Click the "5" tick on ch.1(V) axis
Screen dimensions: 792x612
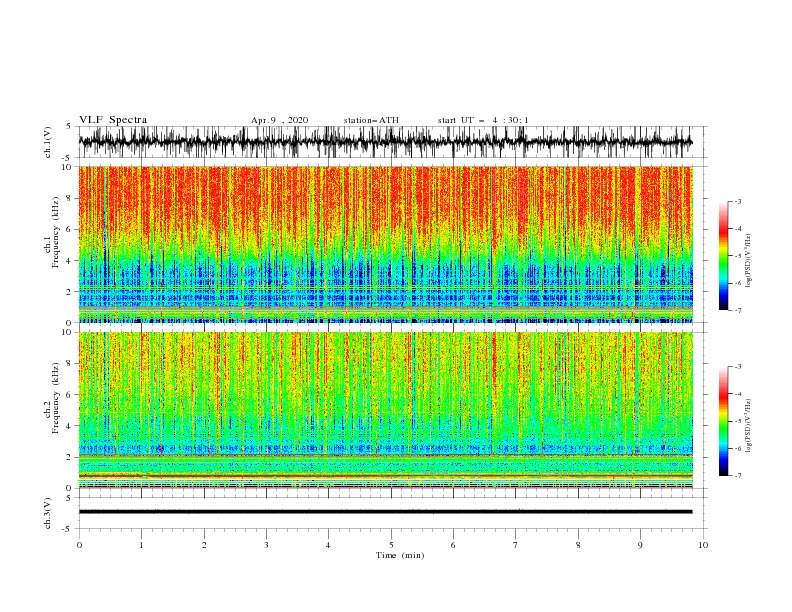tap(69, 126)
